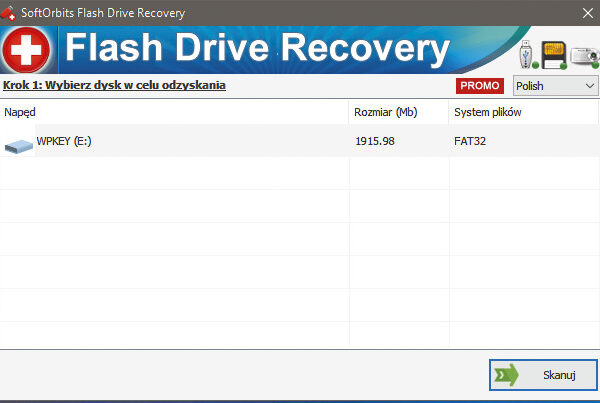Select the WPKEY (E:) drive label
The width and height of the screenshot is (600, 403).
click(x=64, y=141)
